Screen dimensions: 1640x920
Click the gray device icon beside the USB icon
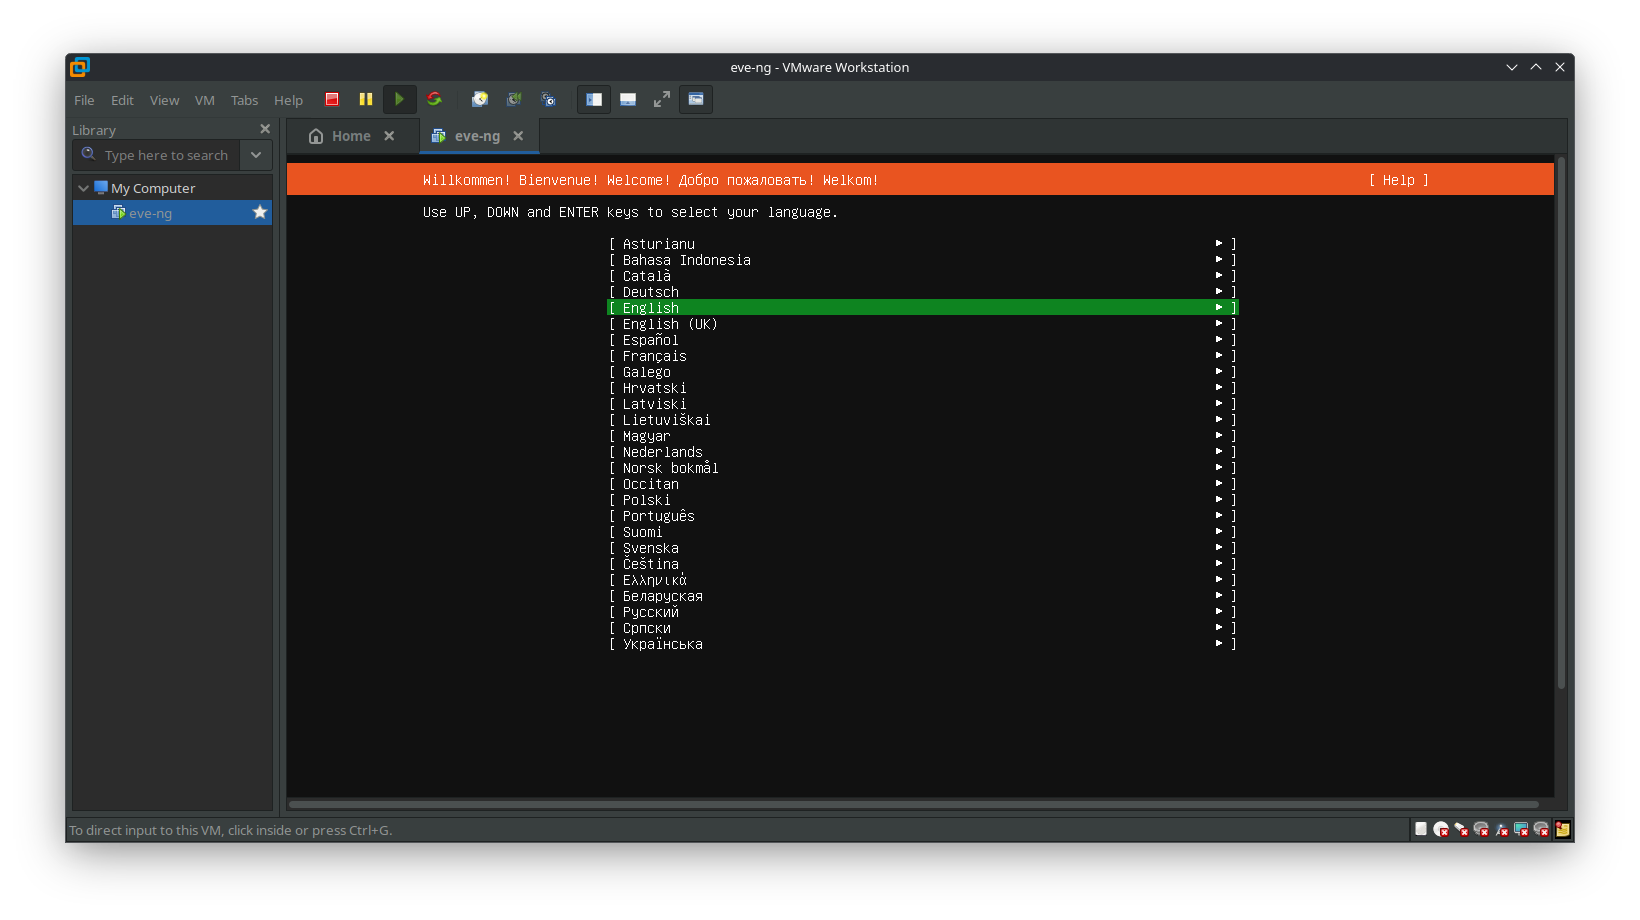[x=1481, y=829]
